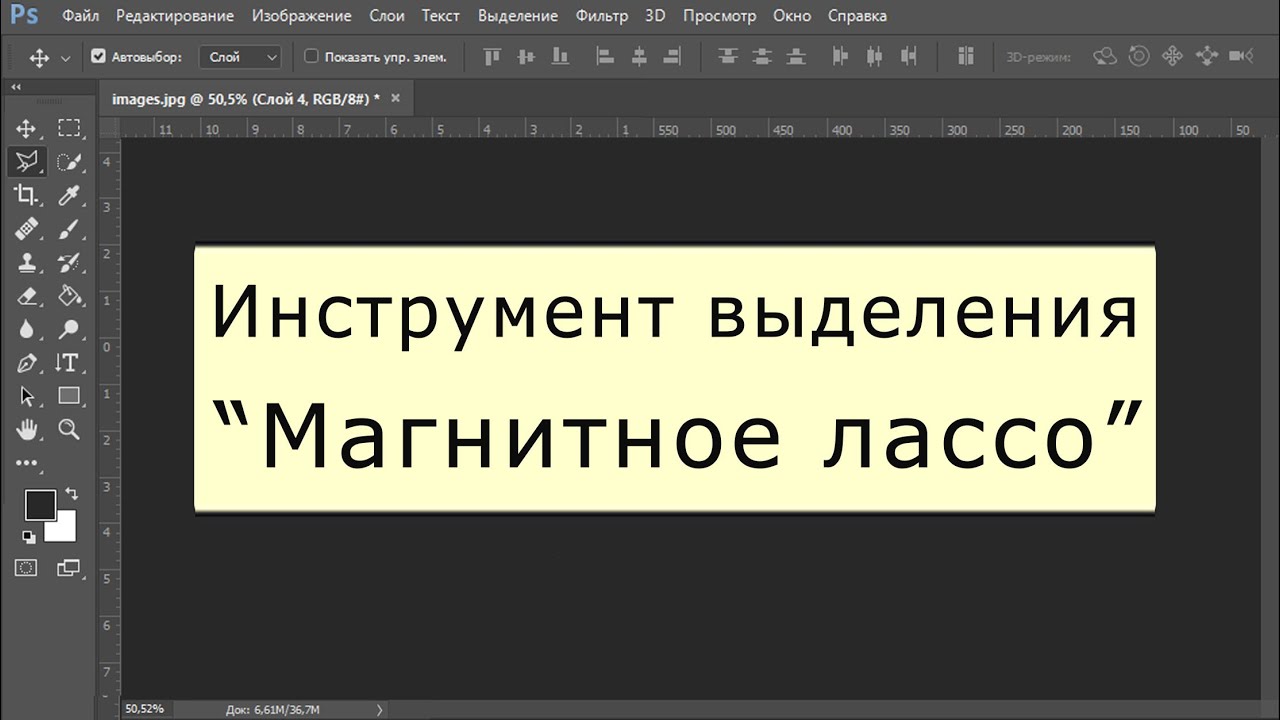Align vertical centers button

coord(526,57)
